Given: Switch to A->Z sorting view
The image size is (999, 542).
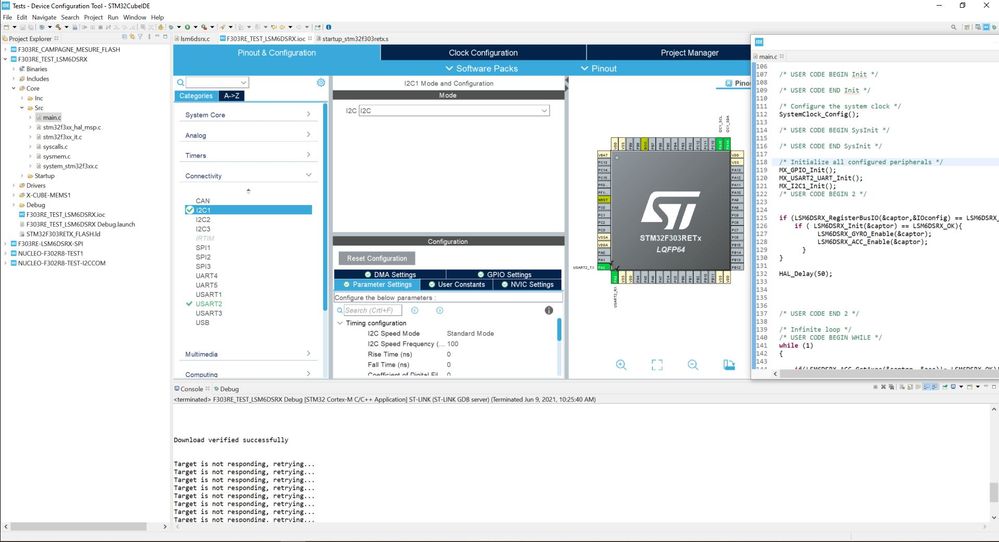Looking at the screenshot, I should coord(231,96).
